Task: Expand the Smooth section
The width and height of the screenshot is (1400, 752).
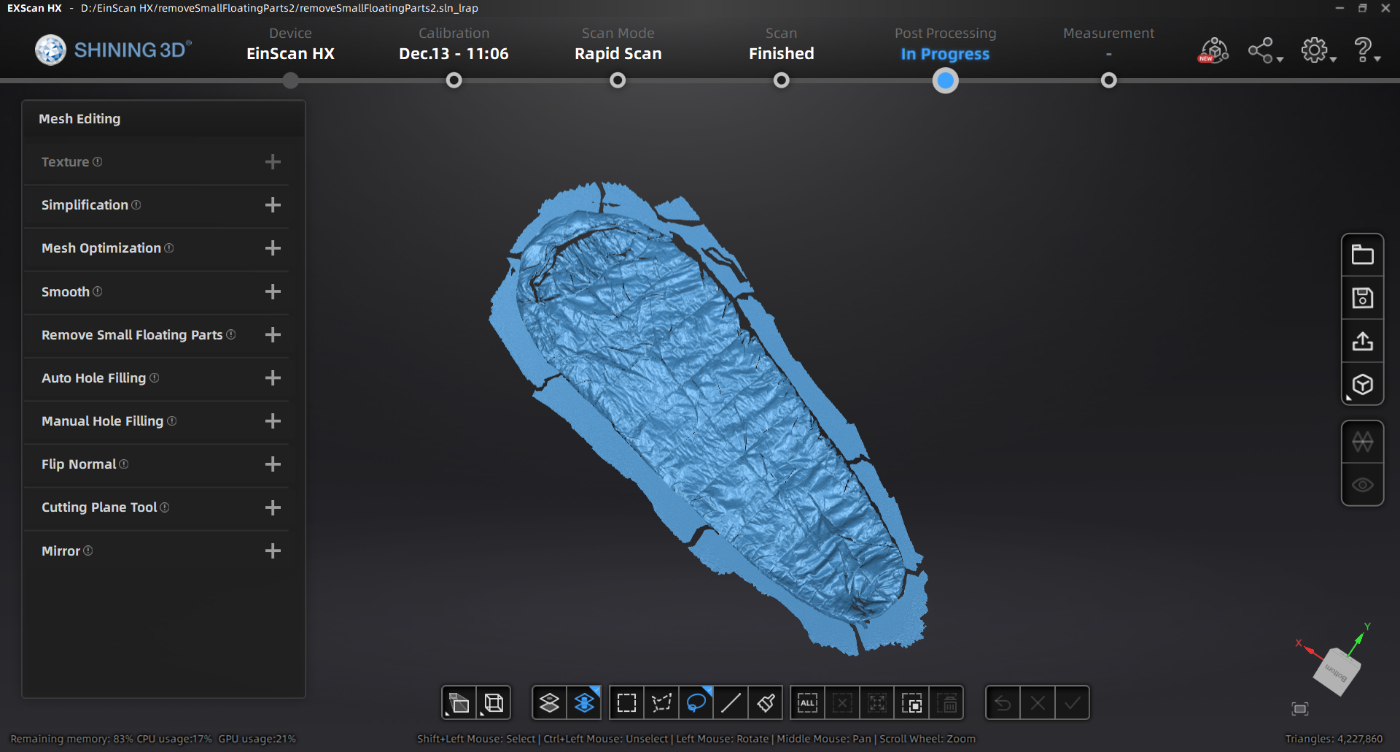Action: click(x=273, y=292)
